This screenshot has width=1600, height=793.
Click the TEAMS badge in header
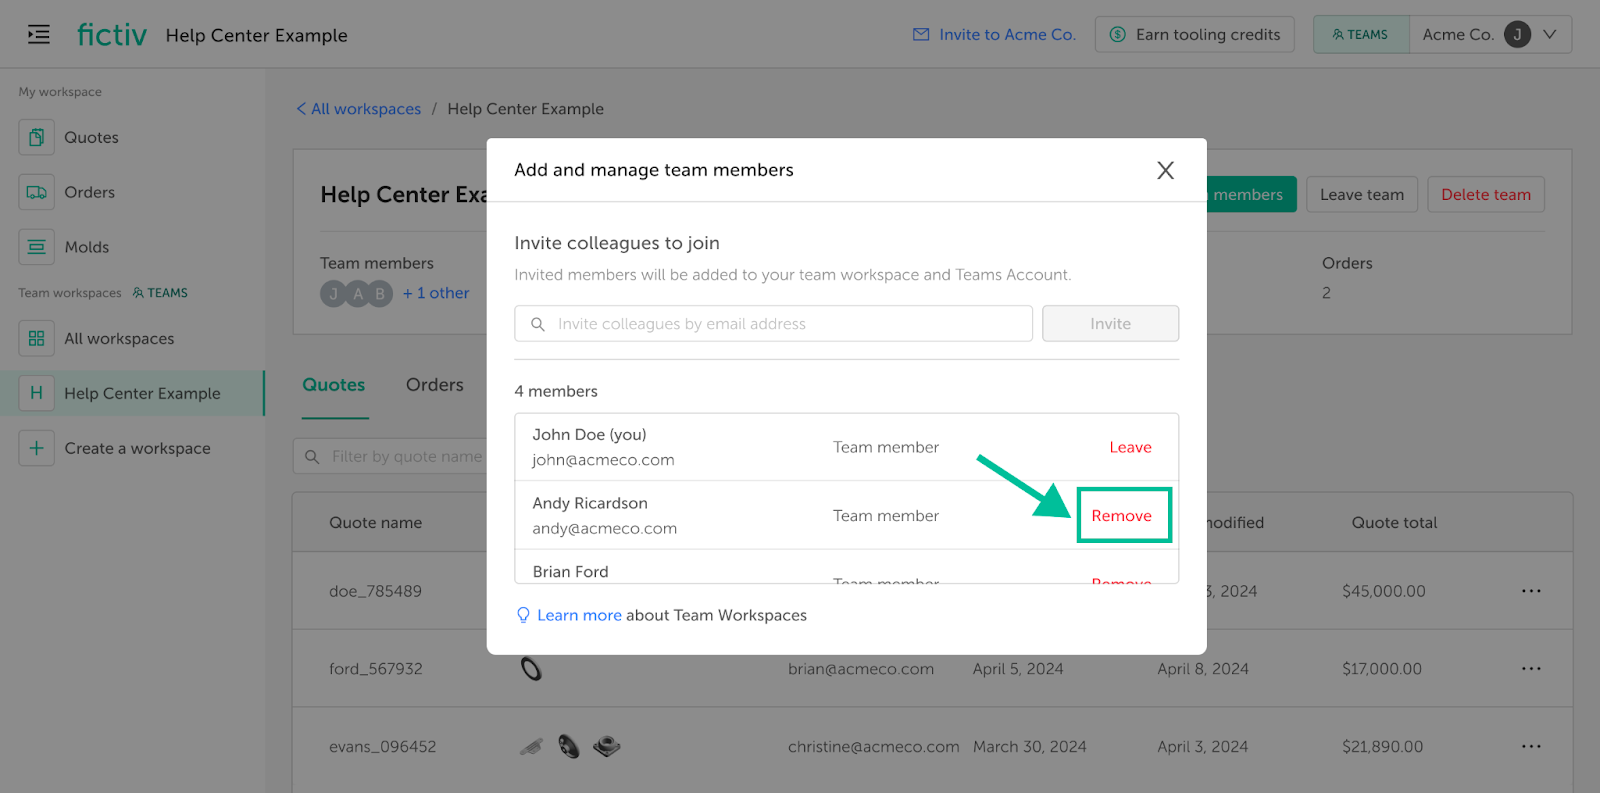[x=1361, y=35]
